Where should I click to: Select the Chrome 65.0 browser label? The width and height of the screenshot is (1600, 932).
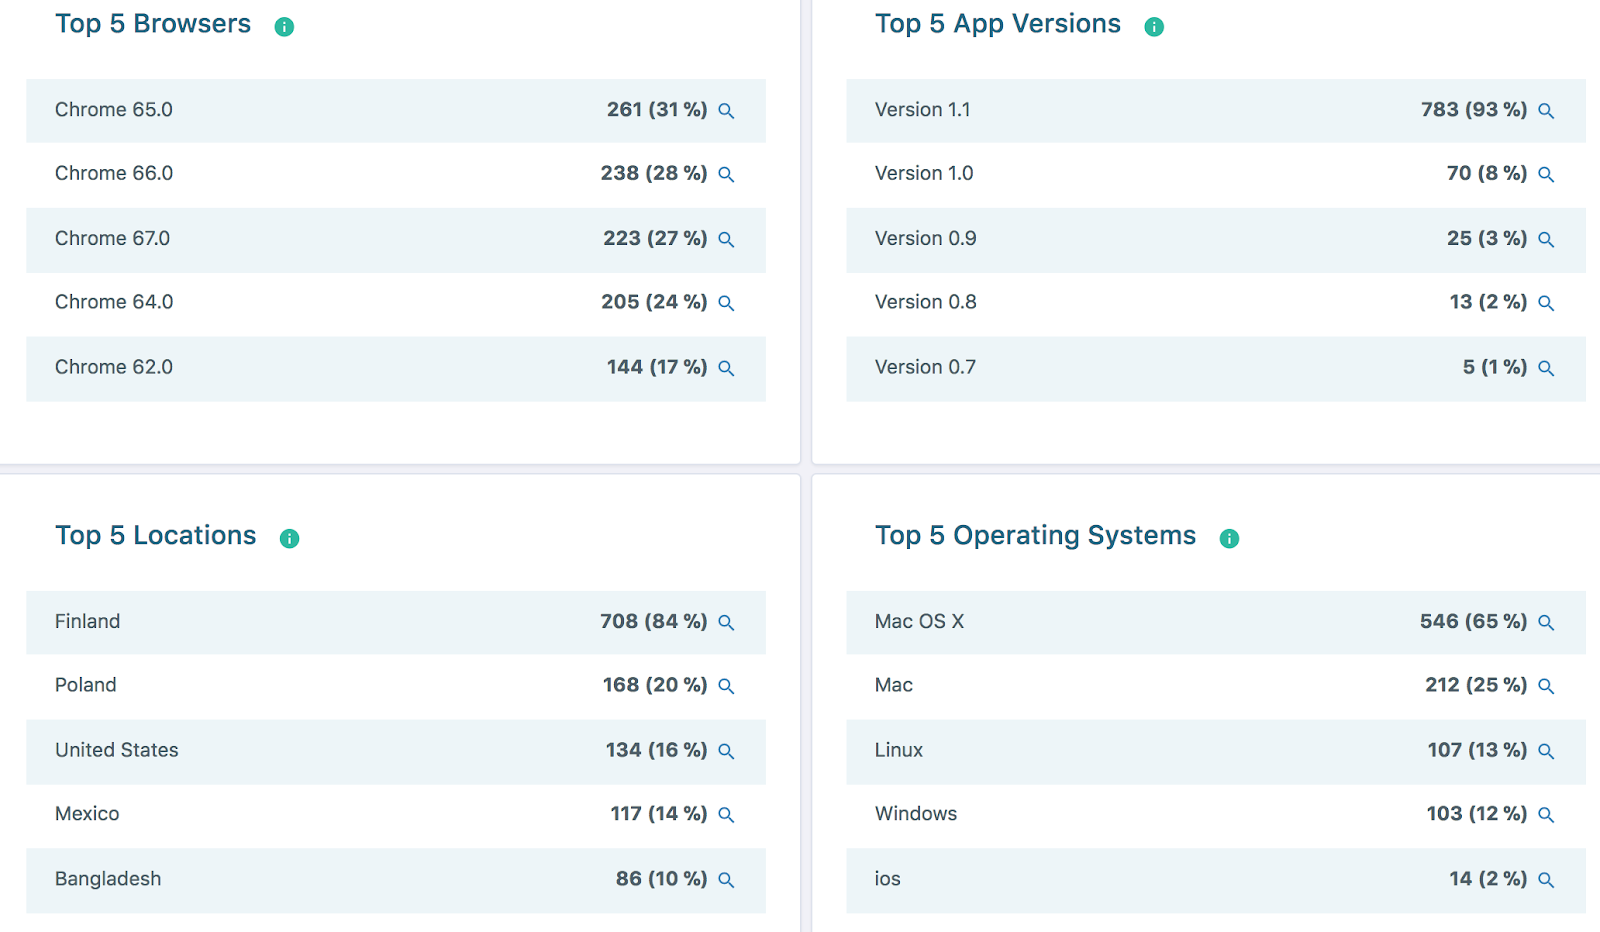[114, 110]
